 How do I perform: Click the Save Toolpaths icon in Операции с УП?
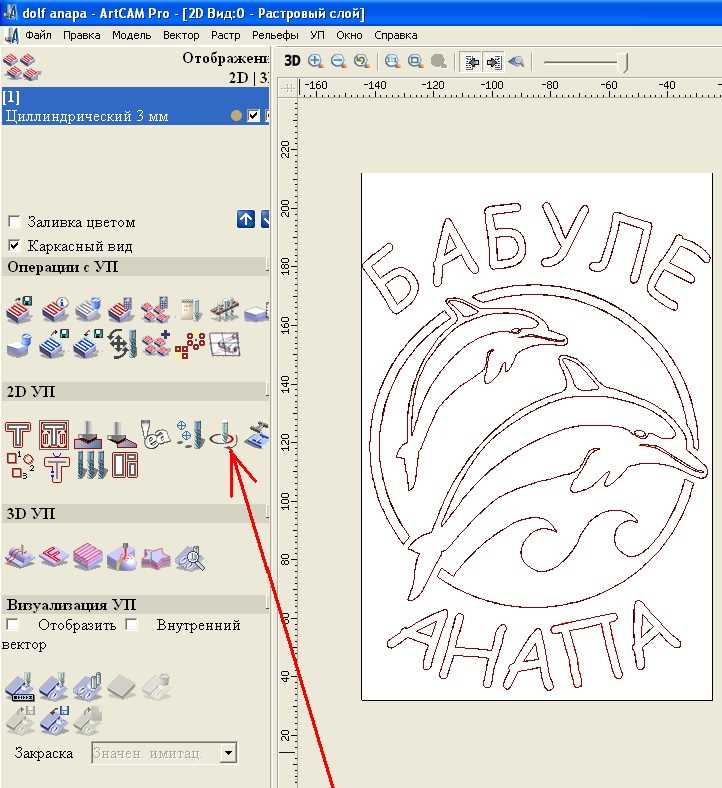(x=19, y=311)
